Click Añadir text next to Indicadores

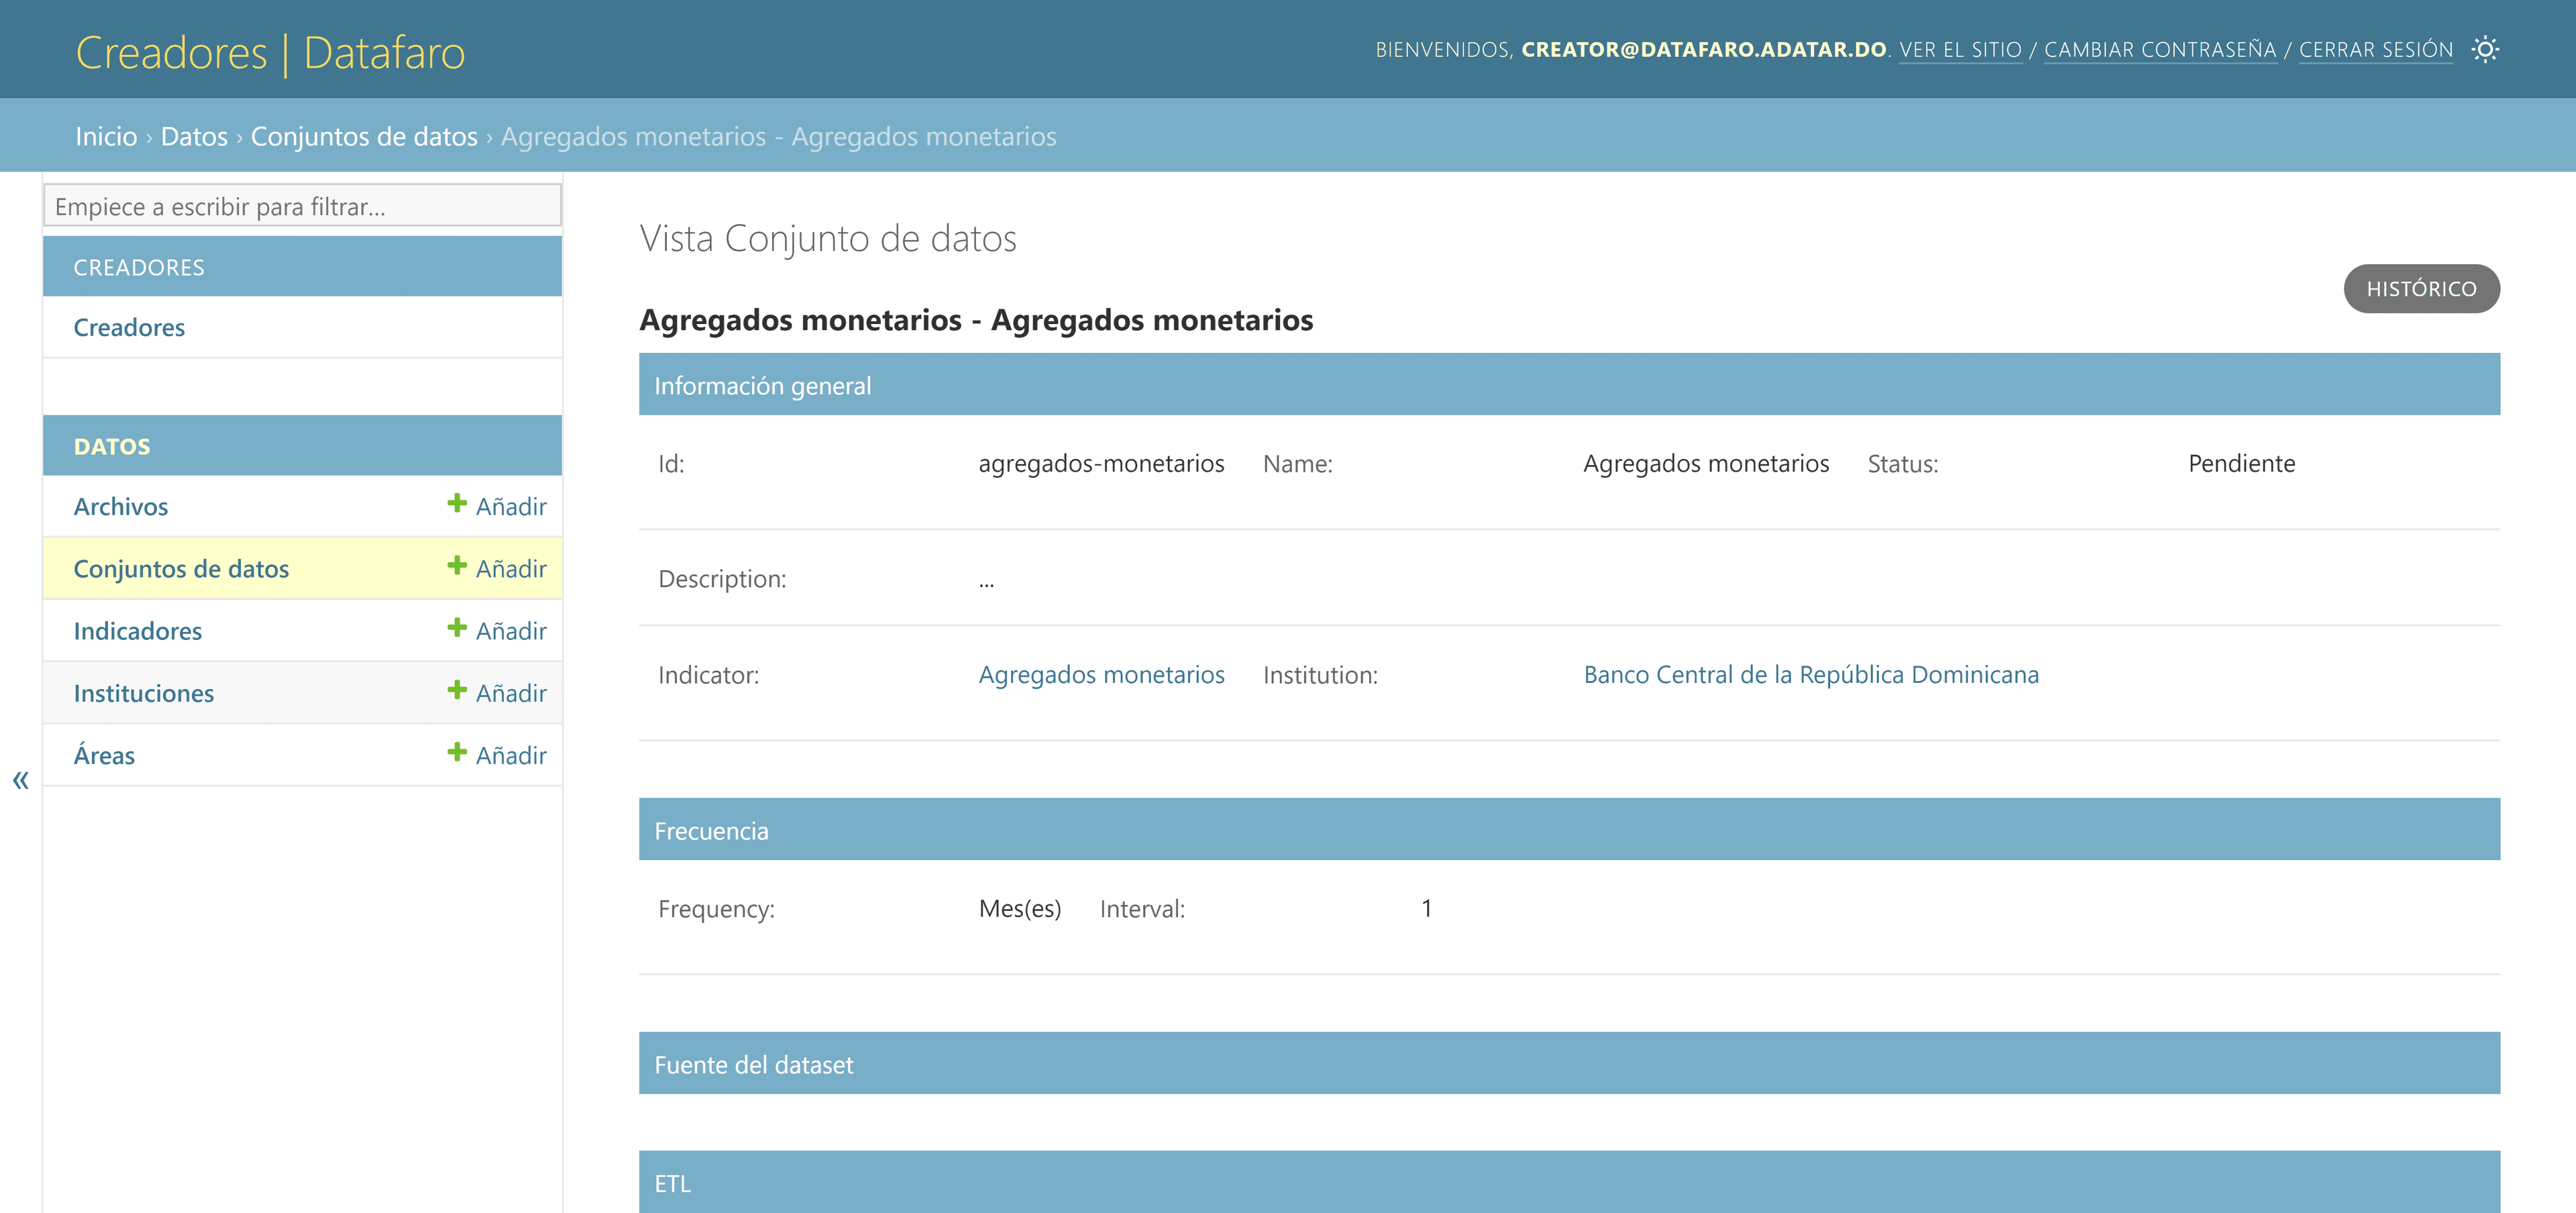[511, 630]
